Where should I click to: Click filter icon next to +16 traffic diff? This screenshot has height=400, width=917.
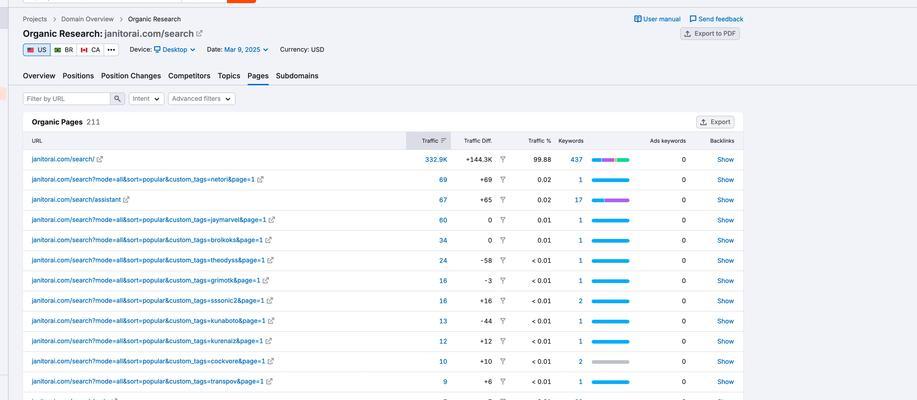pyautogui.click(x=502, y=301)
